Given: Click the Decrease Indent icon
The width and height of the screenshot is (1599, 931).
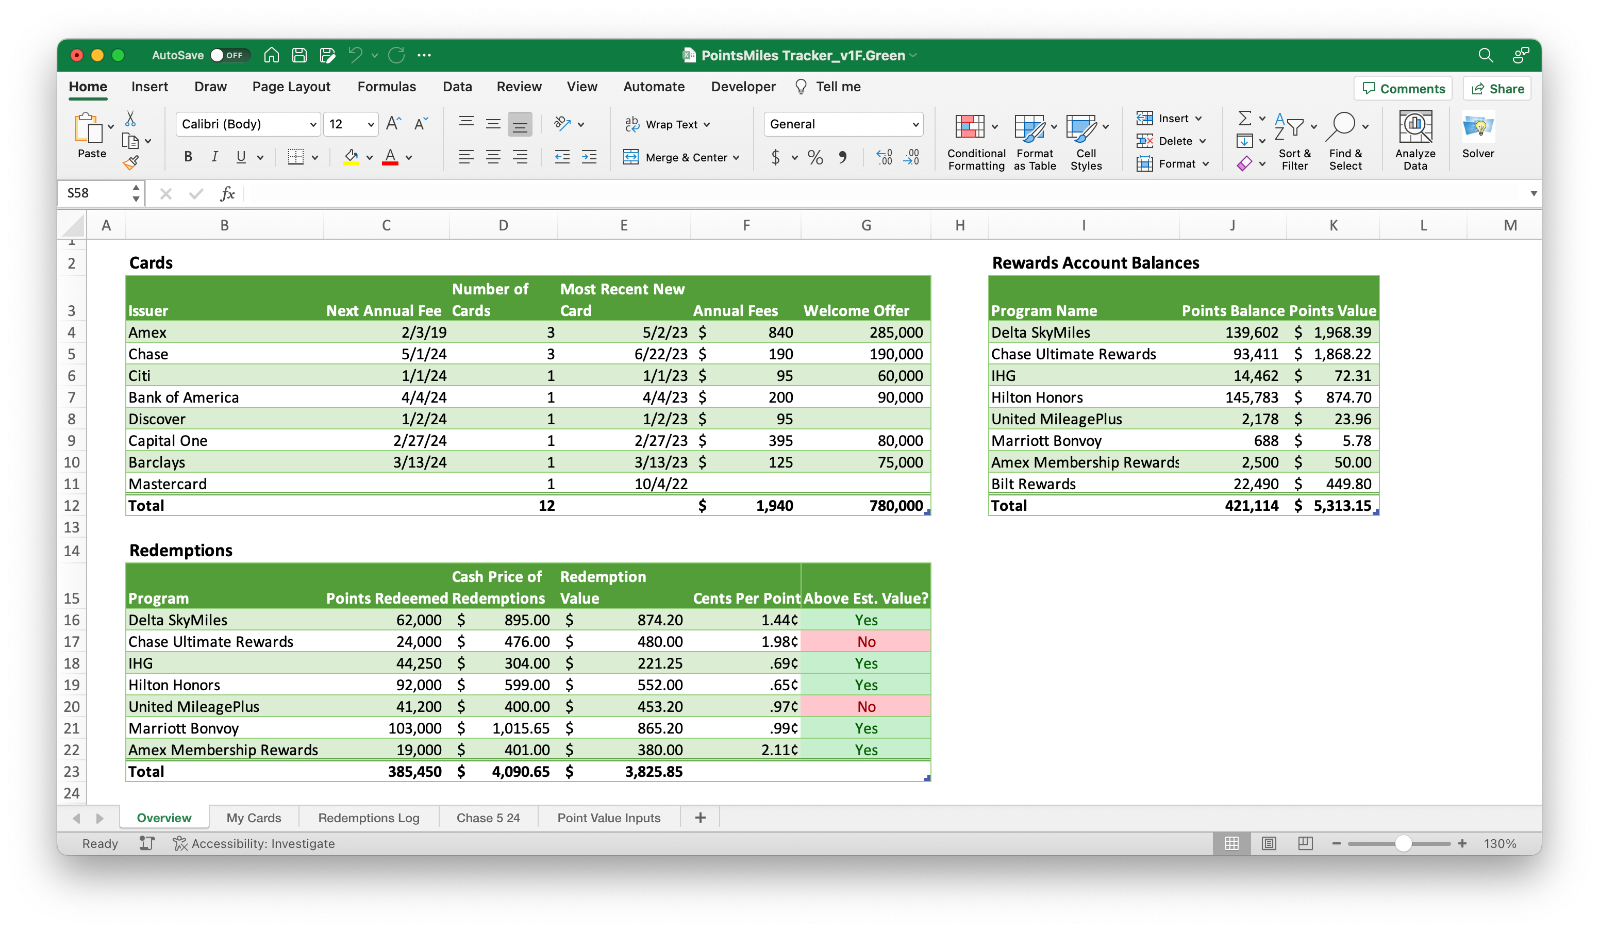Looking at the screenshot, I should coord(562,157).
